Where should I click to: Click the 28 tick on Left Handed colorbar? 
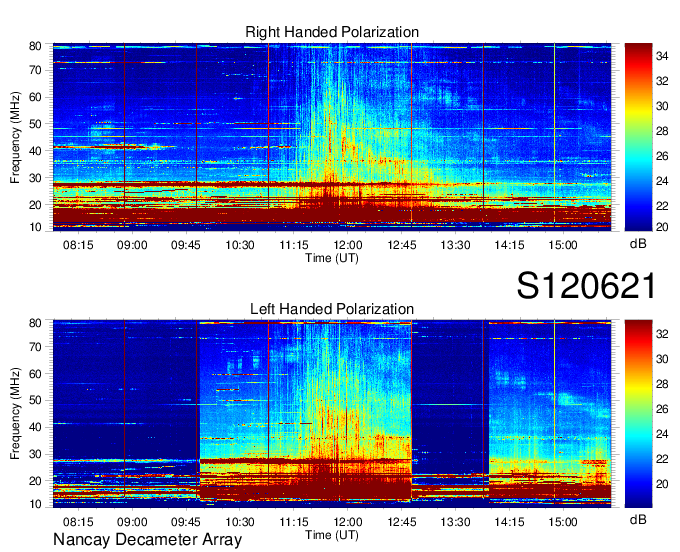[x=662, y=384]
